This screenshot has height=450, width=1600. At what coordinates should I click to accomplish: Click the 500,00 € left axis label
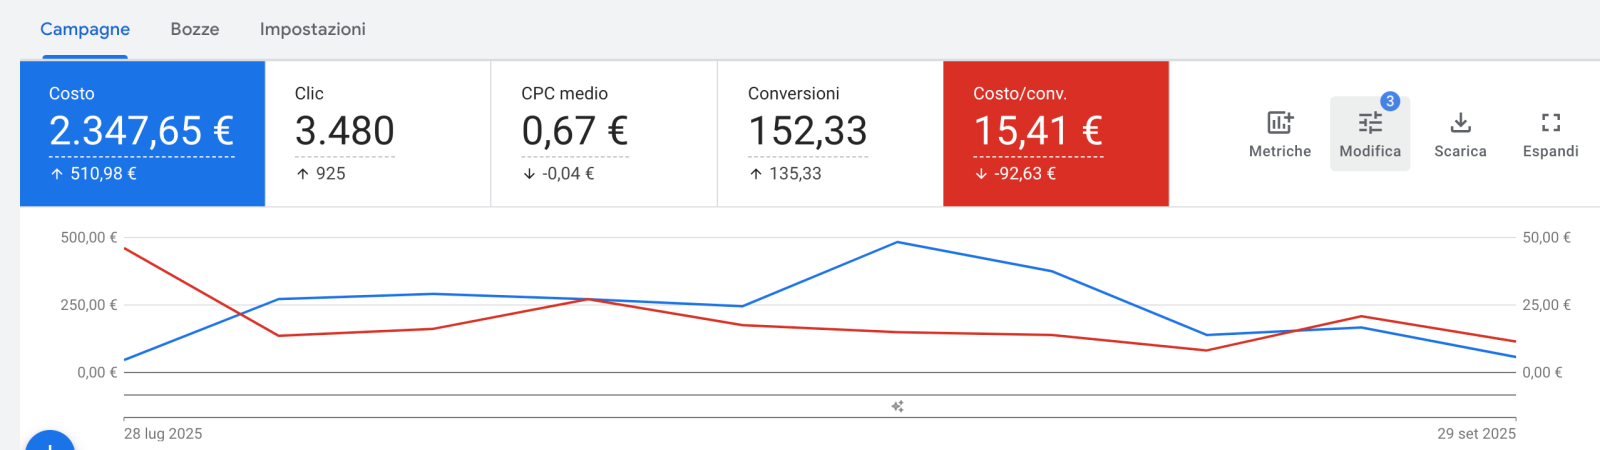(x=89, y=238)
